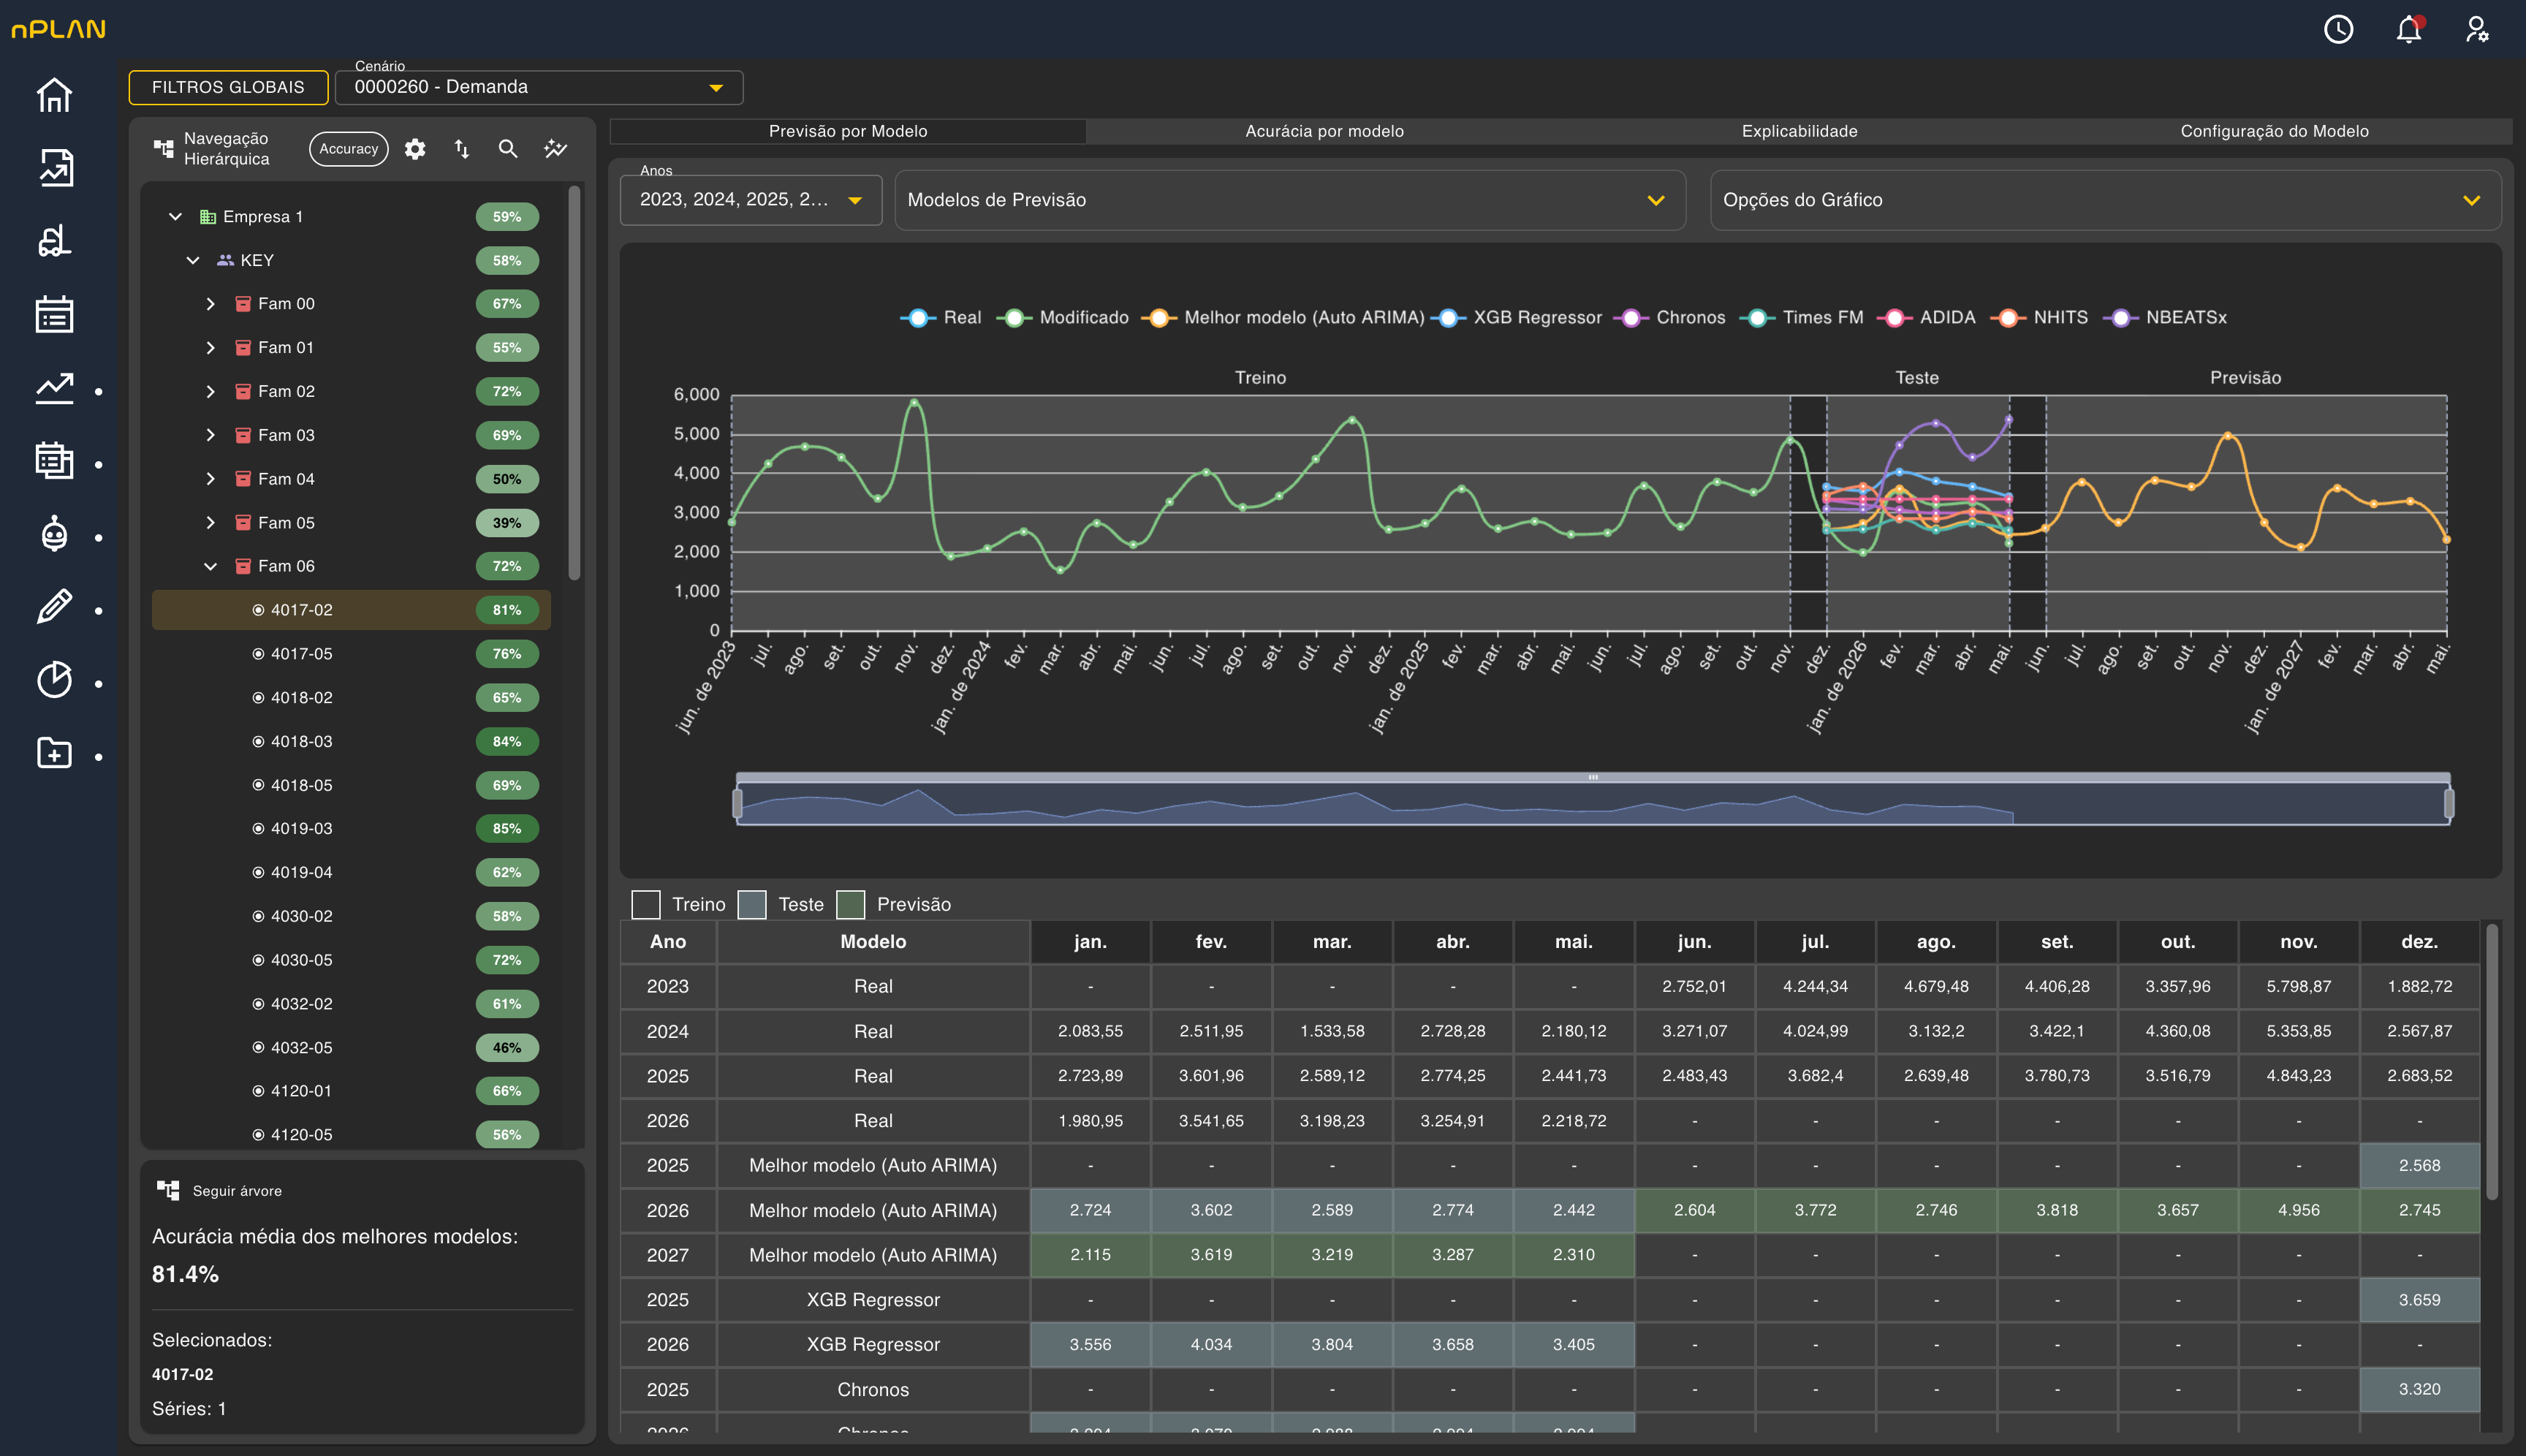This screenshot has height=1456, width=2526.
Task: Click the sparkline chart icon in hierarchy header
Action: point(555,149)
